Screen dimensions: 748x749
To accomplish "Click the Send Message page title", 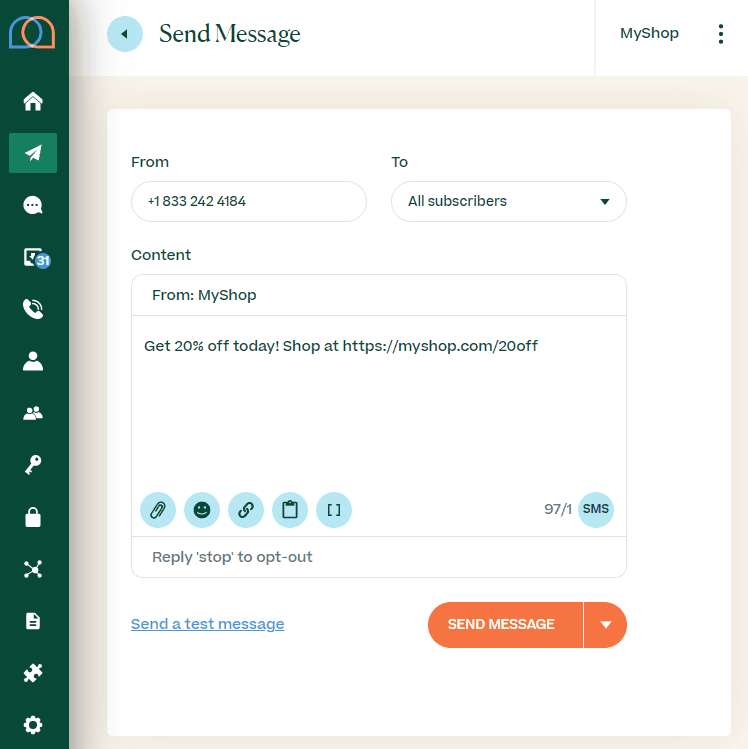I will (x=230, y=34).
